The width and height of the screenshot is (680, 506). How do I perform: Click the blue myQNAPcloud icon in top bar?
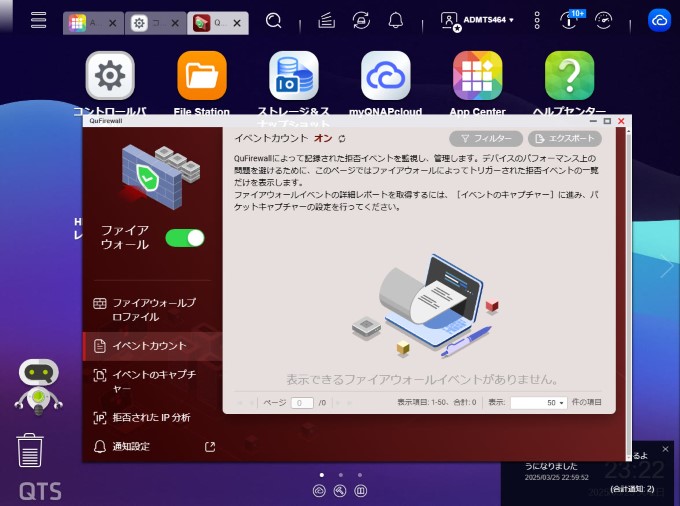pos(659,20)
